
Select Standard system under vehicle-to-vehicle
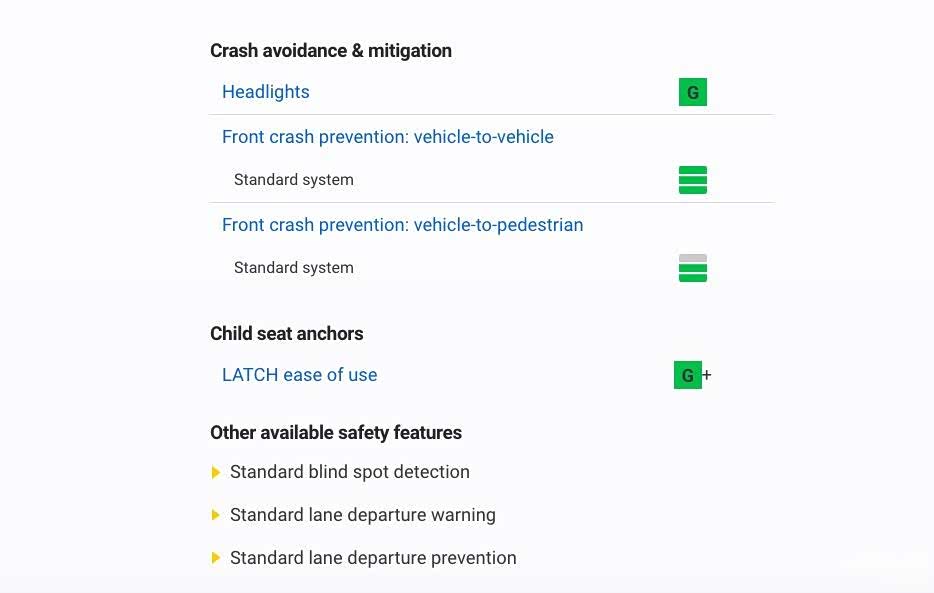tap(294, 180)
